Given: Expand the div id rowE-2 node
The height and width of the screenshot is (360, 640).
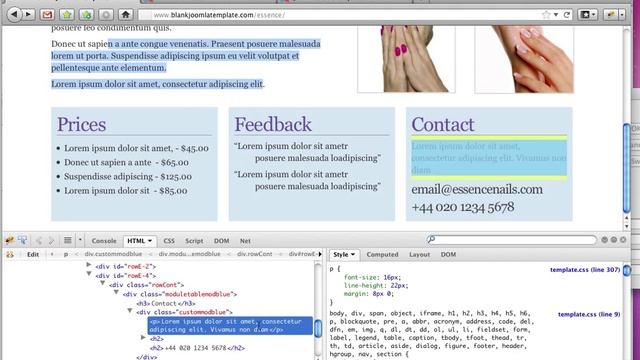Looking at the screenshot, I should [x=89, y=265].
